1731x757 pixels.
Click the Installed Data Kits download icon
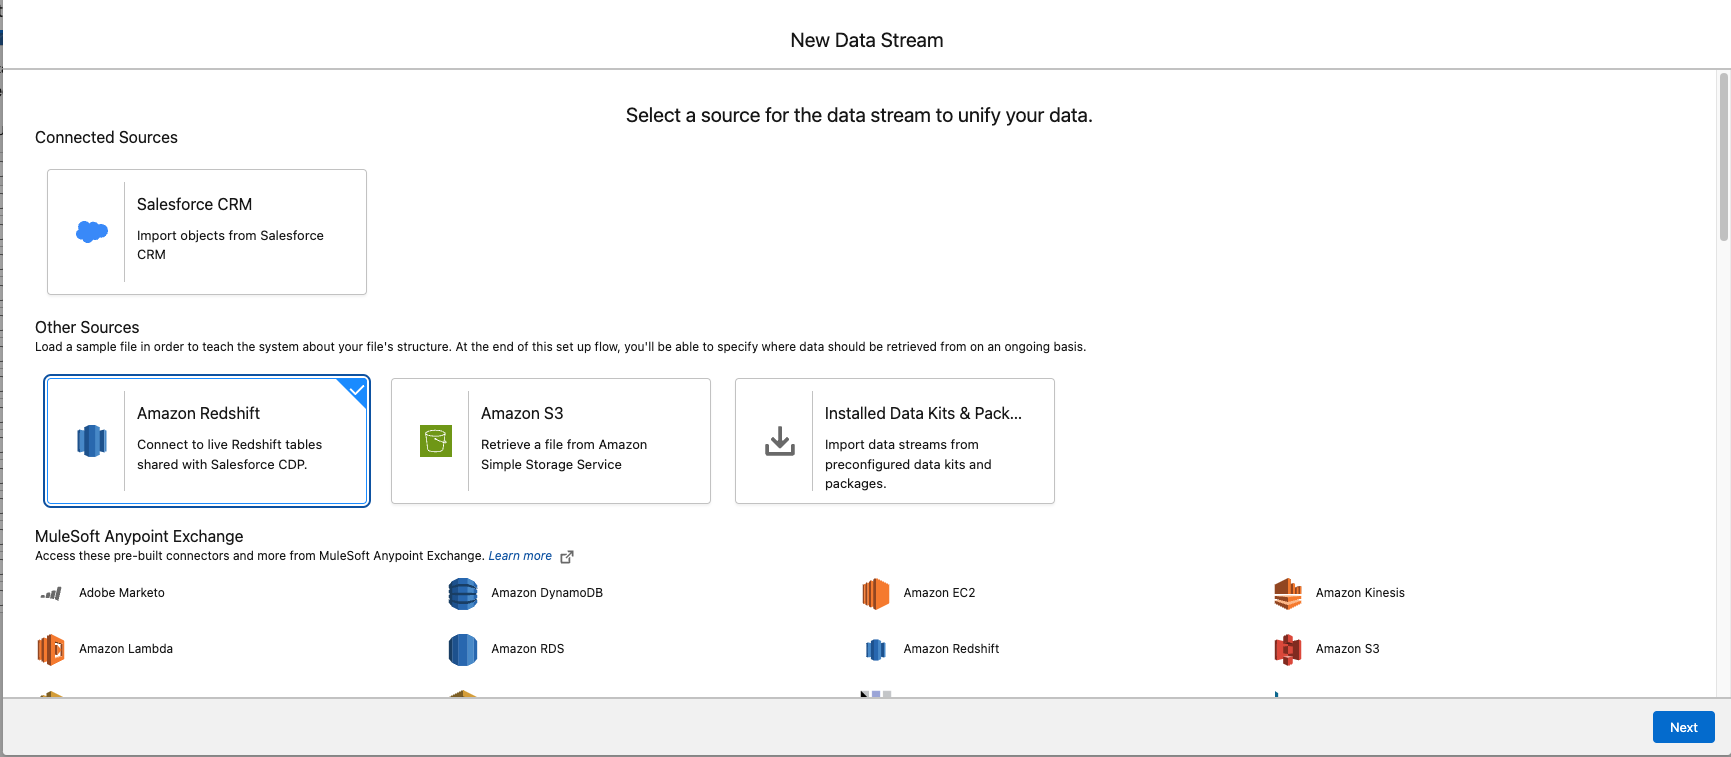coord(780,441)
